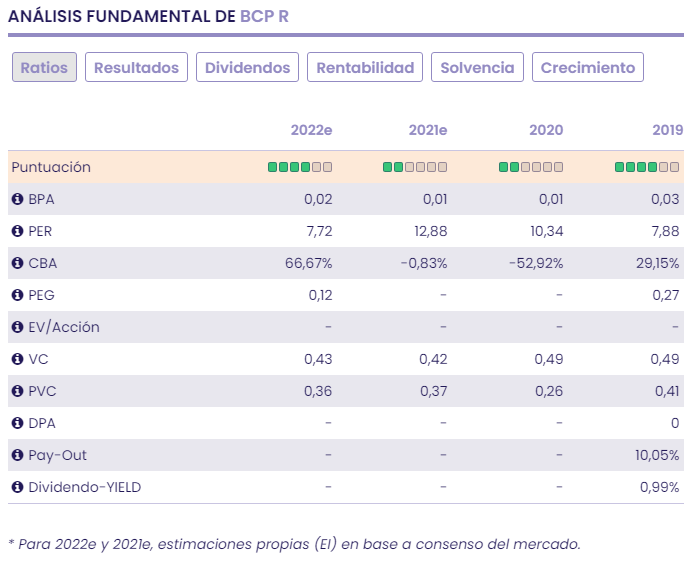The height and width of the screenshot is (563, 692).
Task: Switch to the Ratios tab
Action: tap(44, 68)
